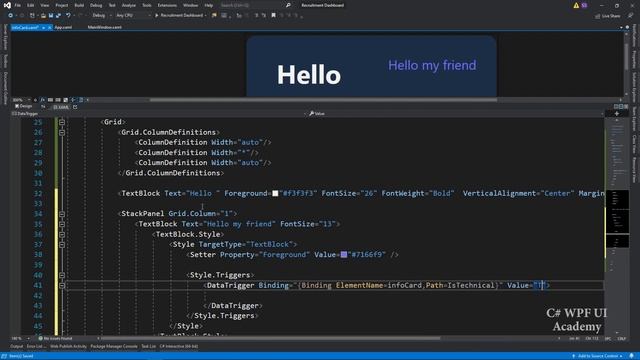
Task: Click the #7166f9 color swatch
Action: coord(344,255)
